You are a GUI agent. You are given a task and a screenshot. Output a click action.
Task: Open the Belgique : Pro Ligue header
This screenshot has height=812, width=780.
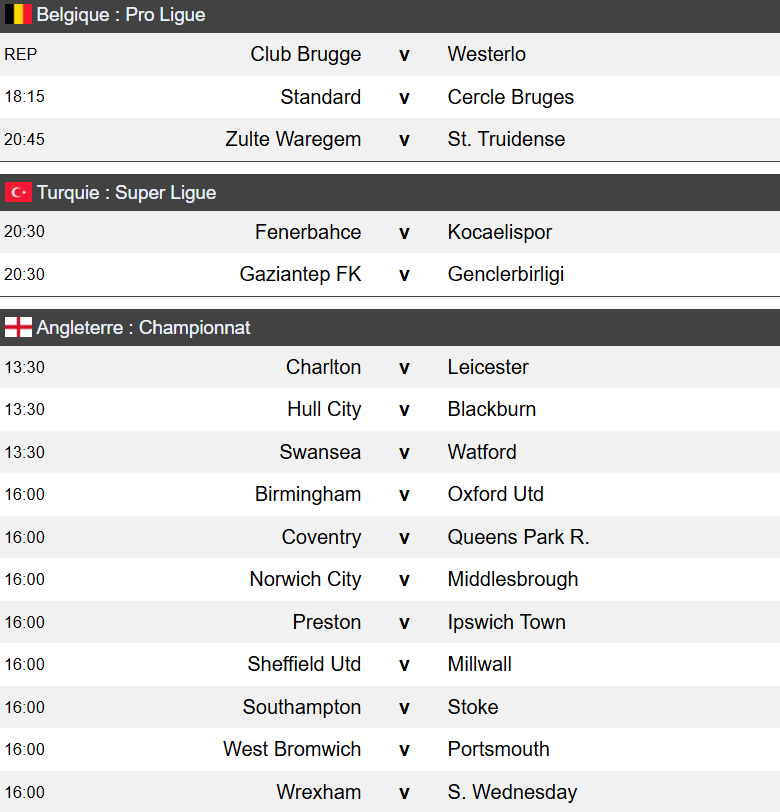121,15
